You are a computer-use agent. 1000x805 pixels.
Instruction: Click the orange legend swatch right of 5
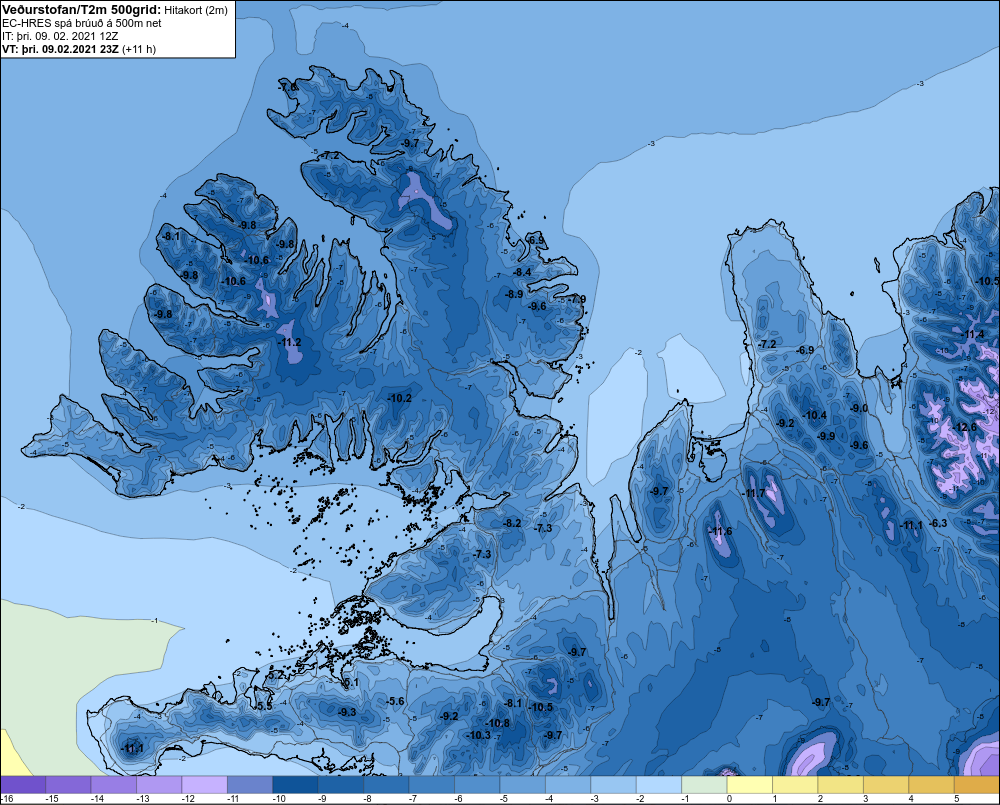[977, 785]
